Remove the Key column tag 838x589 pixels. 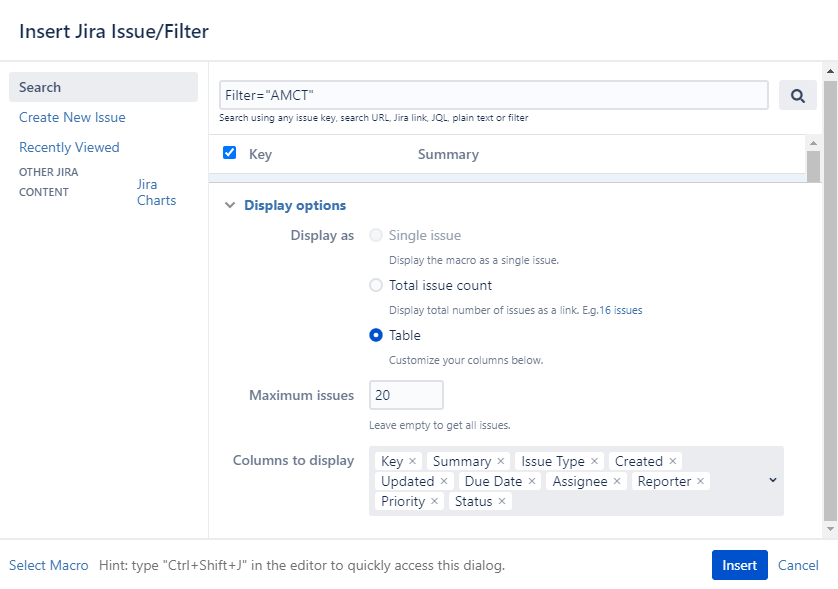pyautogui.click(x=413, y=461)
